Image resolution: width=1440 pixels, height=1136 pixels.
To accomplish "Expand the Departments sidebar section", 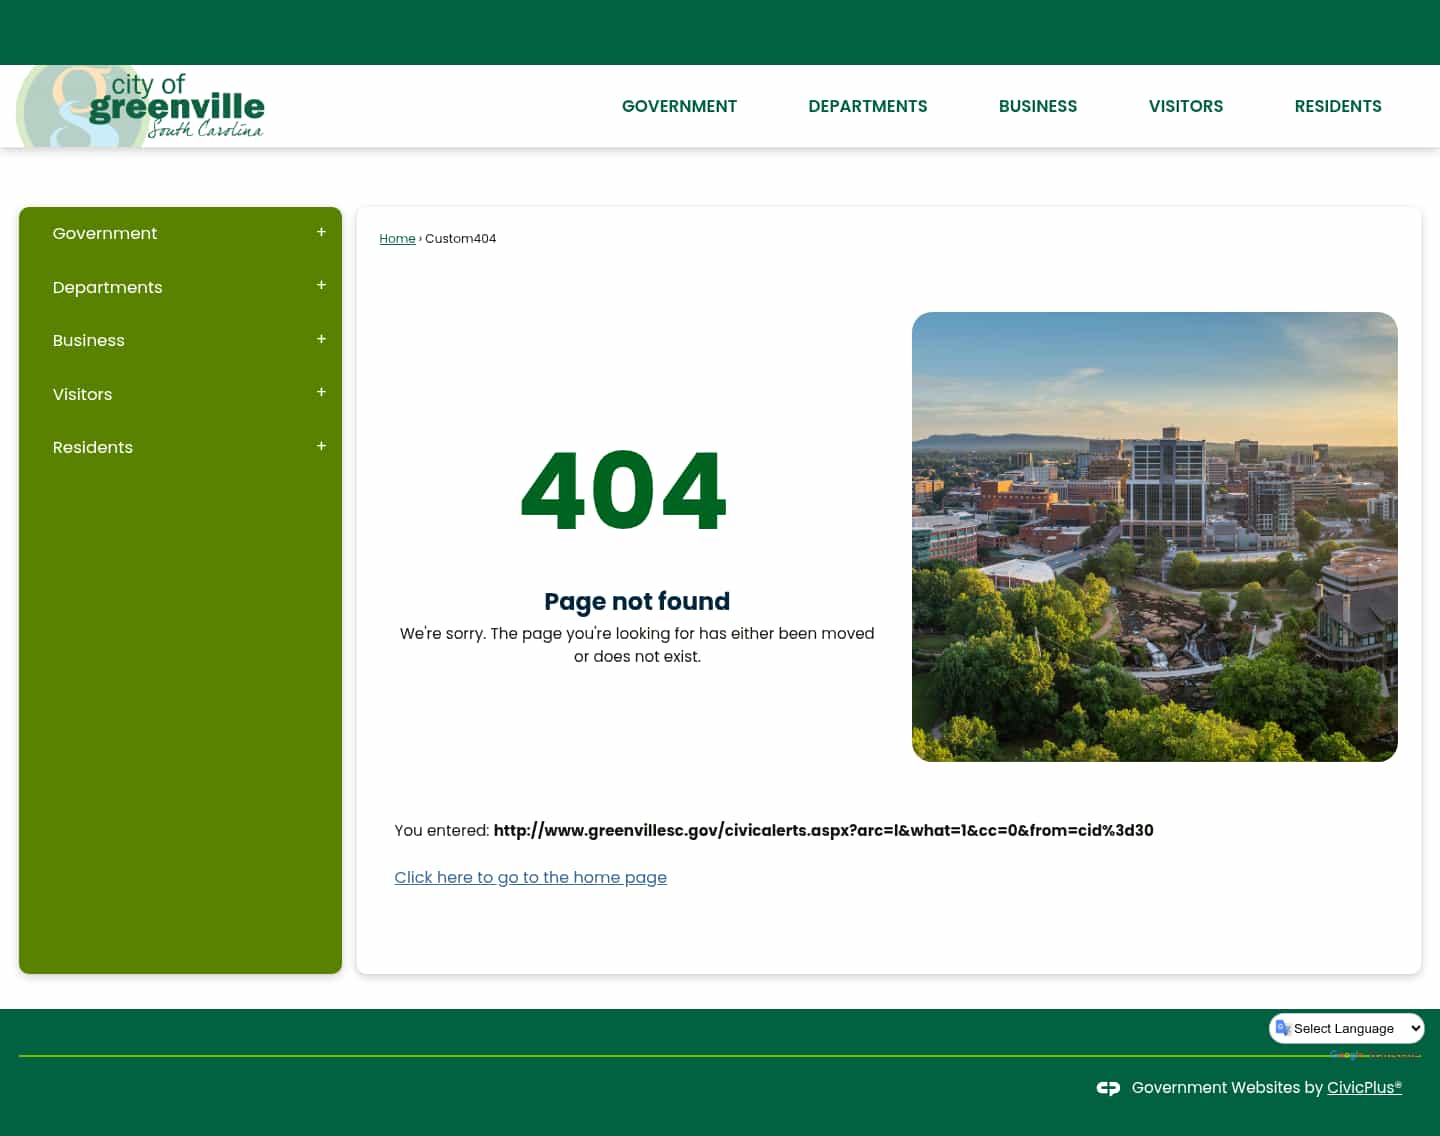I will (320, 286).
